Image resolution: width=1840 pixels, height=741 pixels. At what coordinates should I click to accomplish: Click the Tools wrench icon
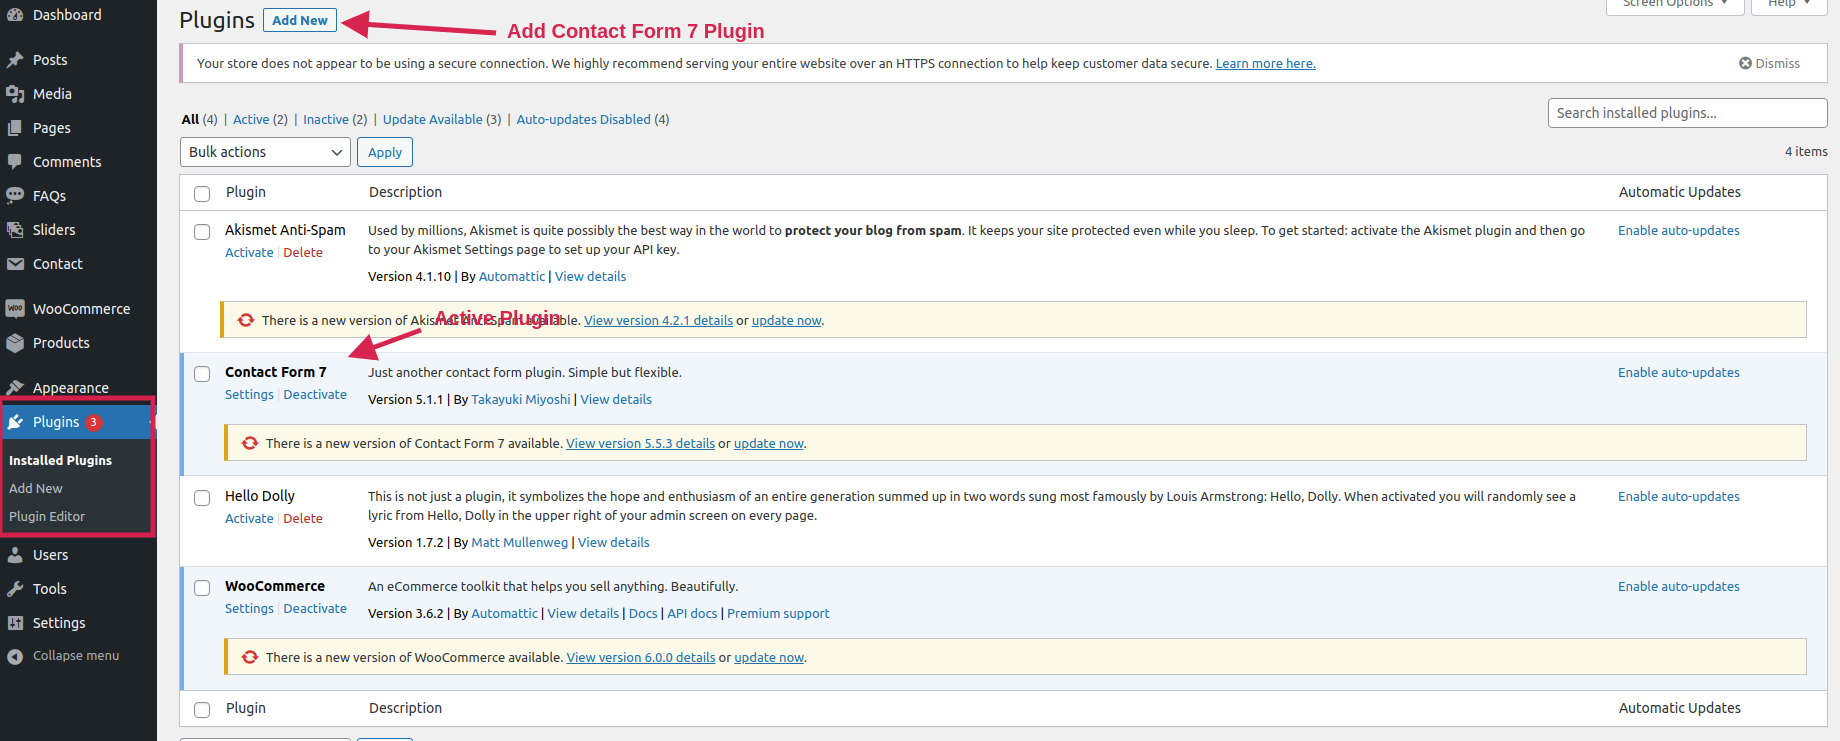pos(15,589)
